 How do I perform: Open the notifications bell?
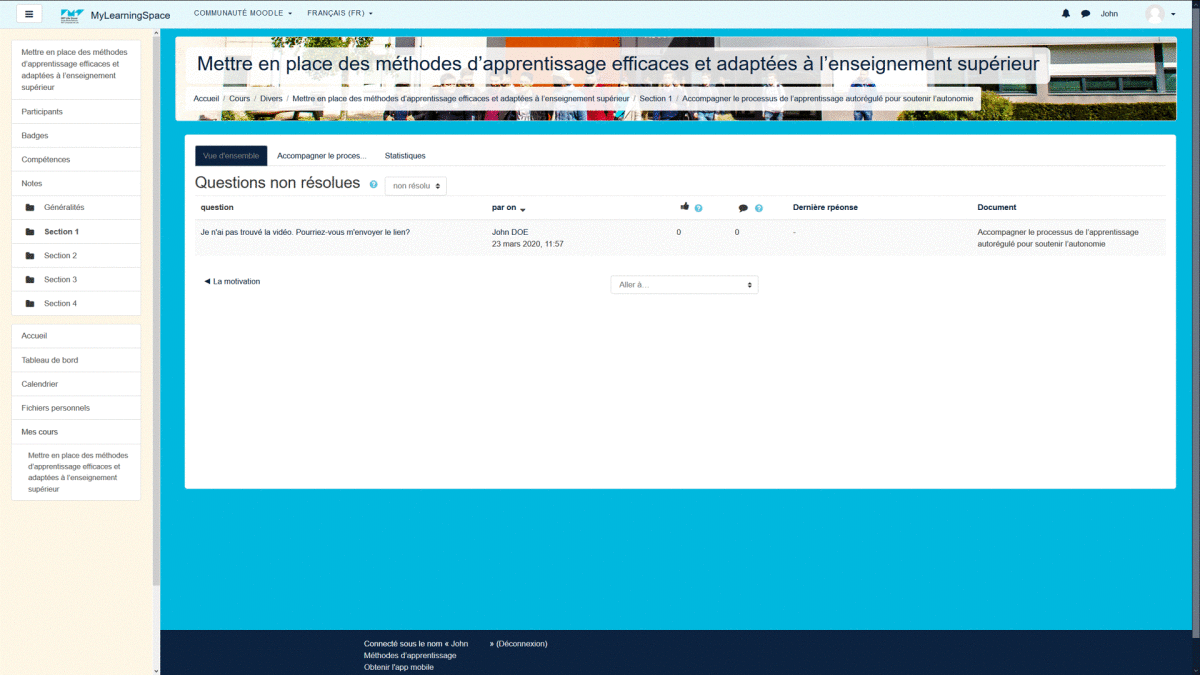tap(1066, 14)
